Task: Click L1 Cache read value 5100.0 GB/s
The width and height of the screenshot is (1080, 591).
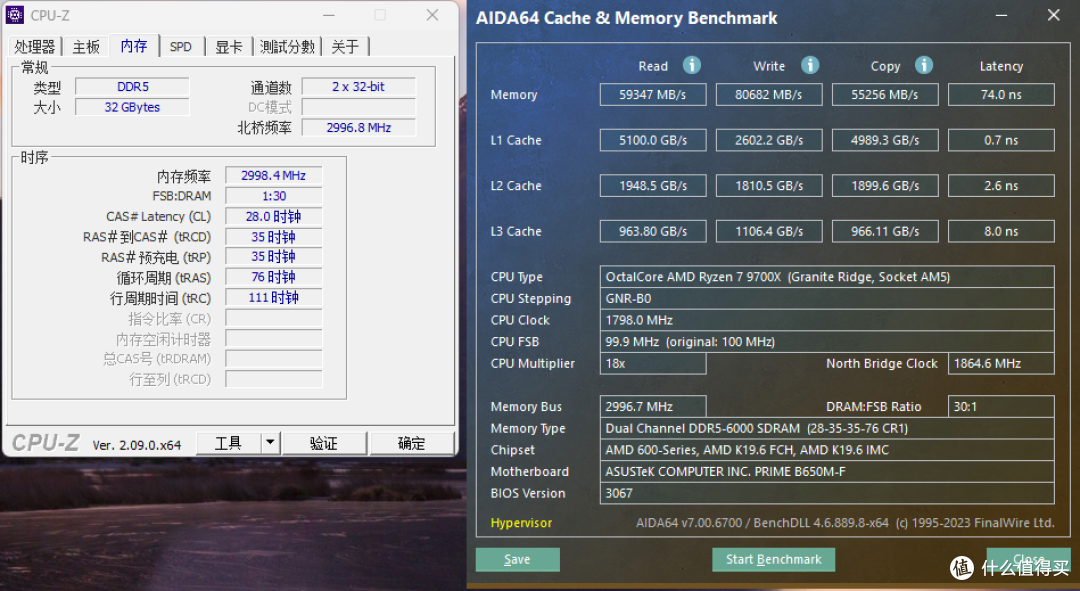Action: 653,140
